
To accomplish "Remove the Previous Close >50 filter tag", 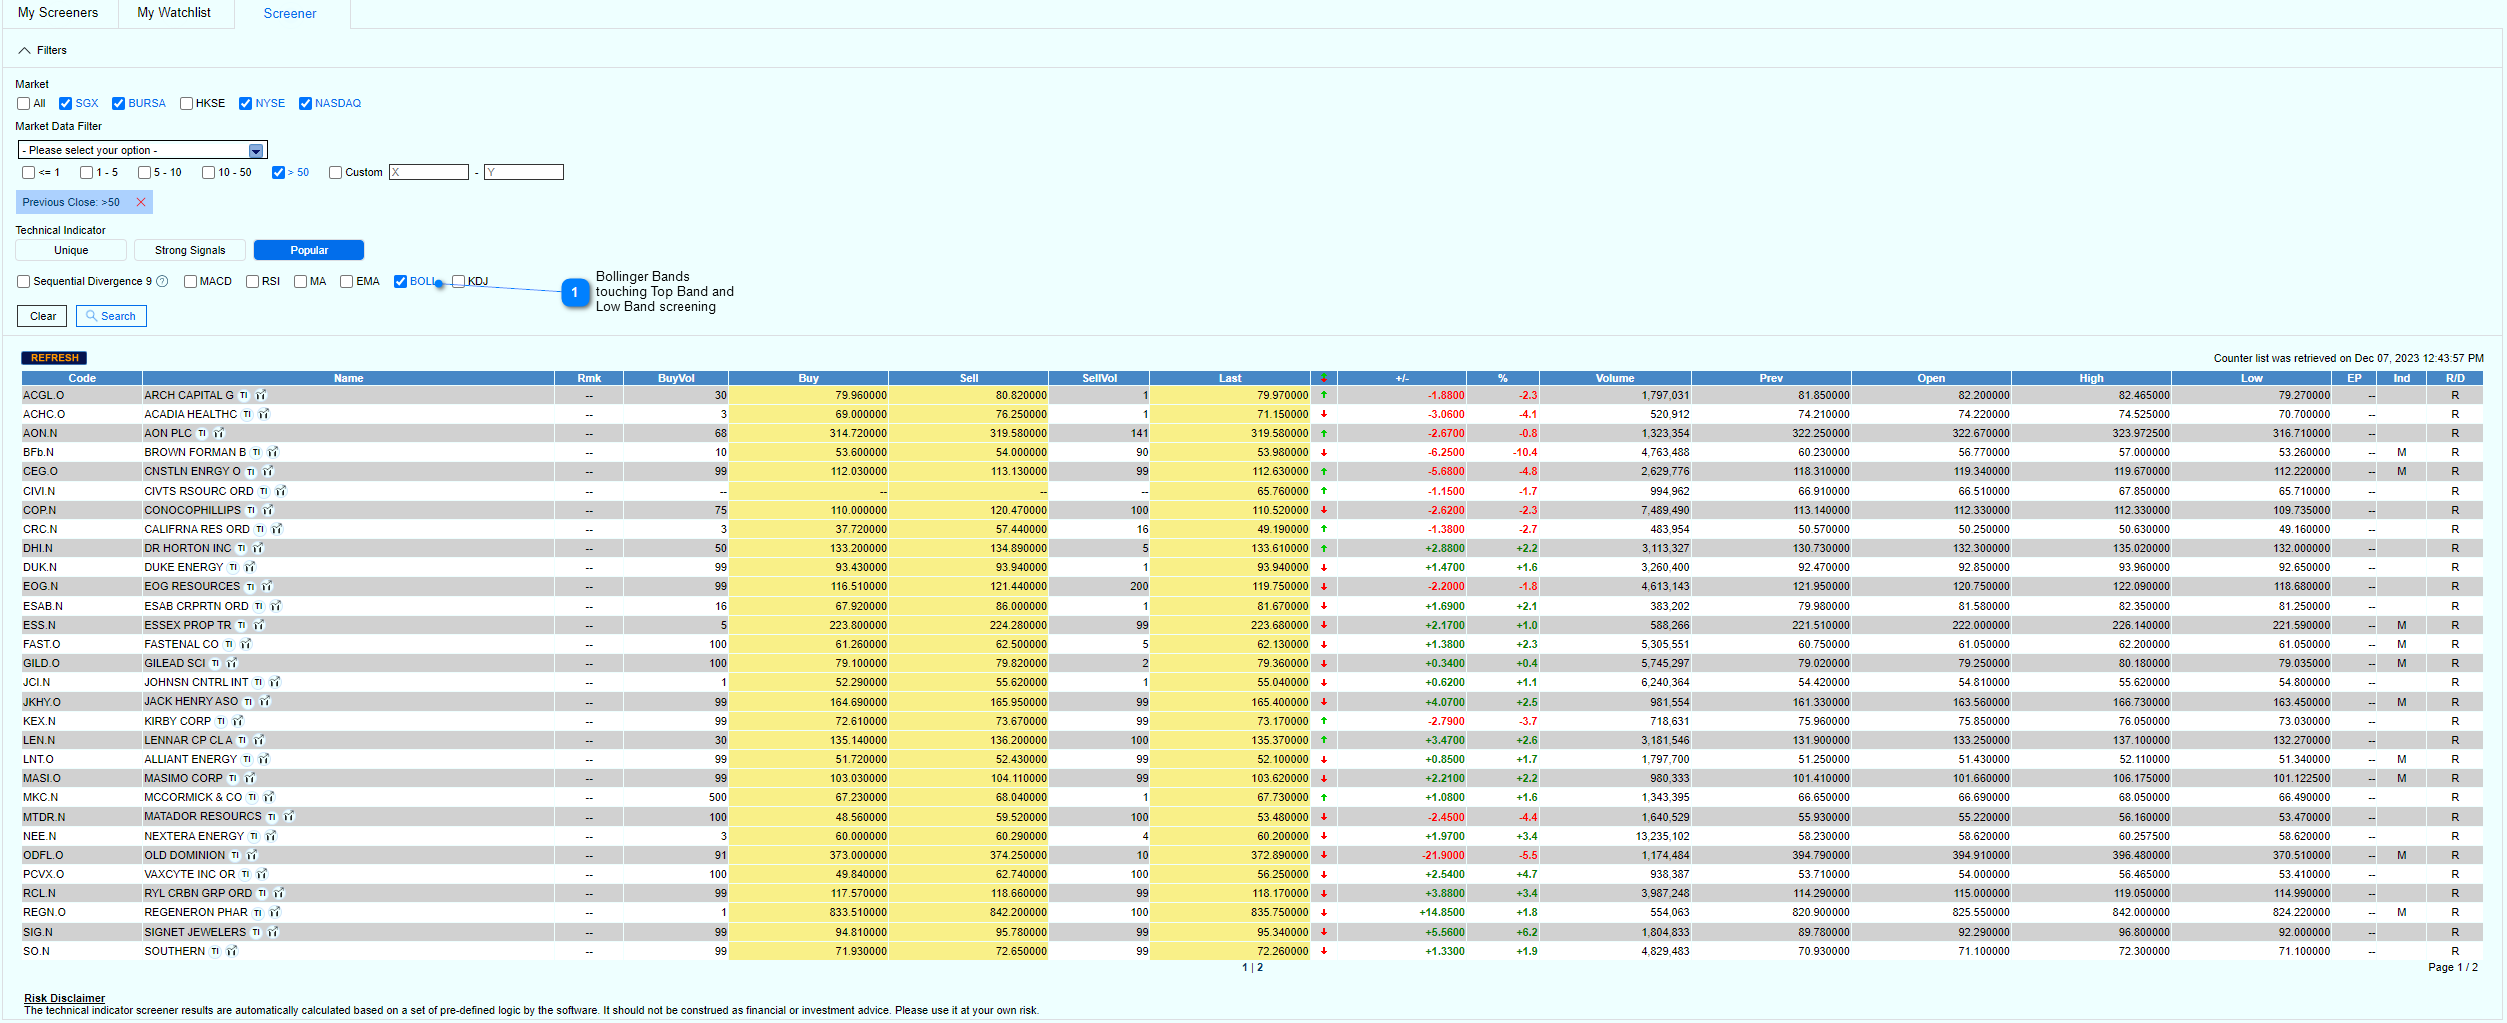I will (141, 202).
